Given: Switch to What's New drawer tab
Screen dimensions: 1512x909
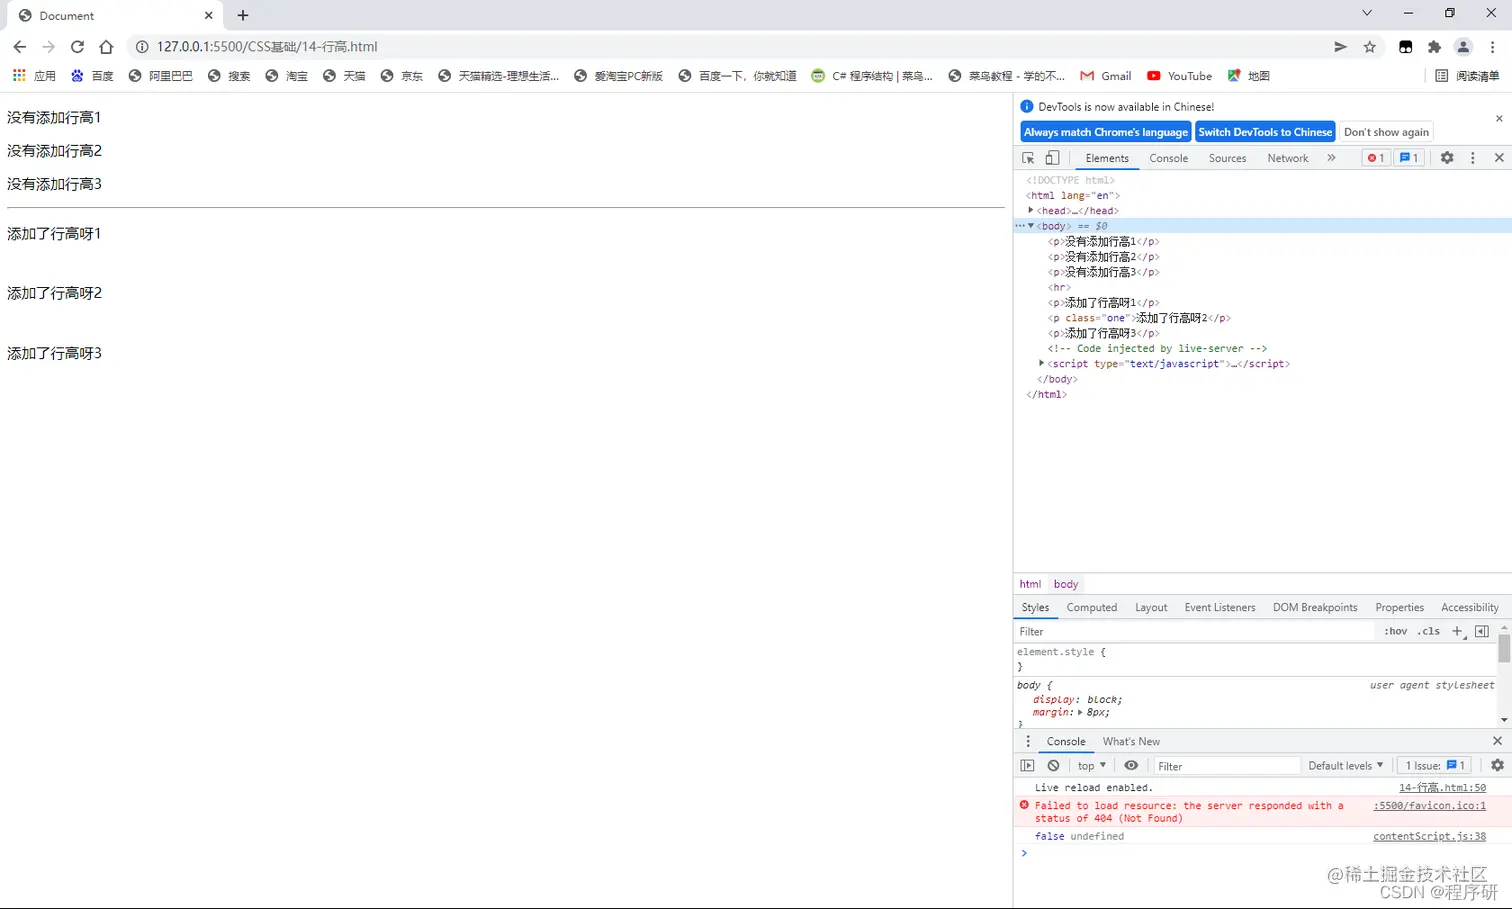Looking at the screenshot, I should point(1131,741).
